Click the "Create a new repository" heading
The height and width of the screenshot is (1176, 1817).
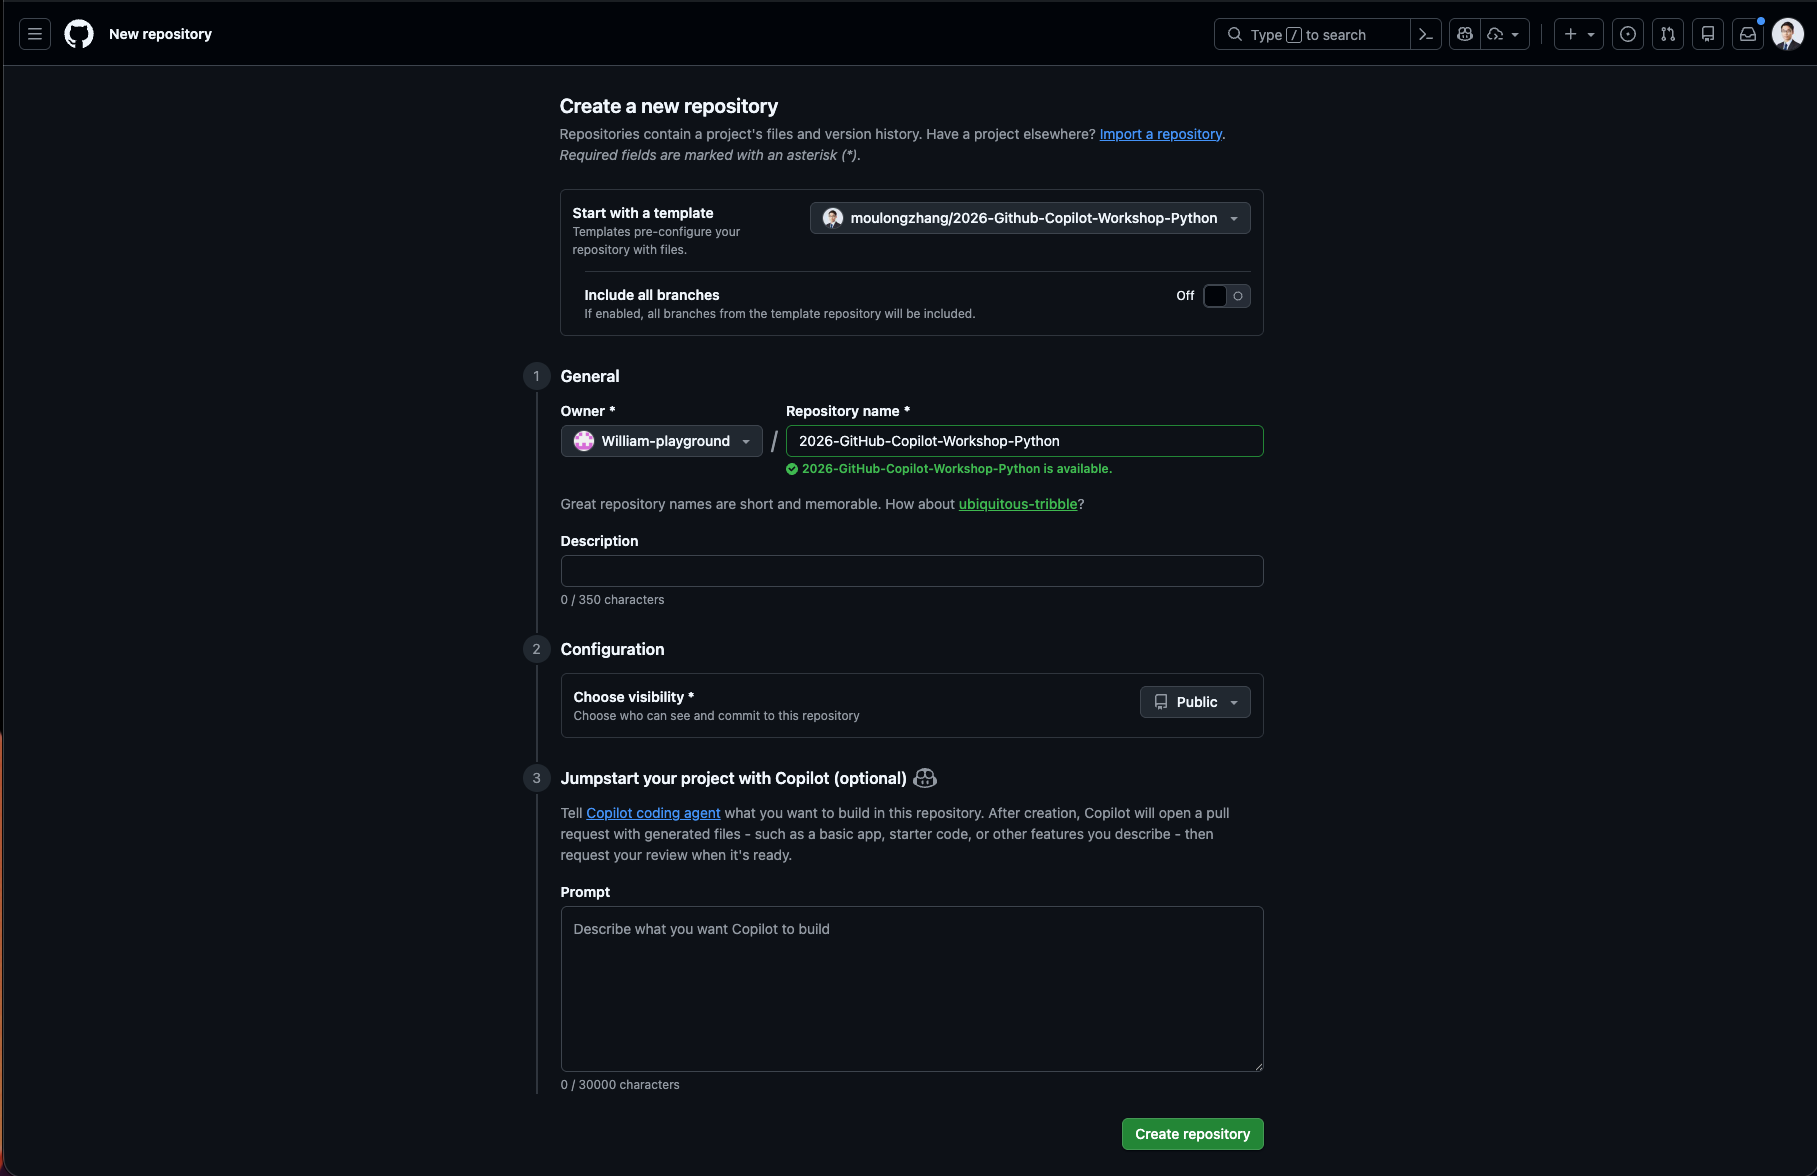[x=668, y=106]
